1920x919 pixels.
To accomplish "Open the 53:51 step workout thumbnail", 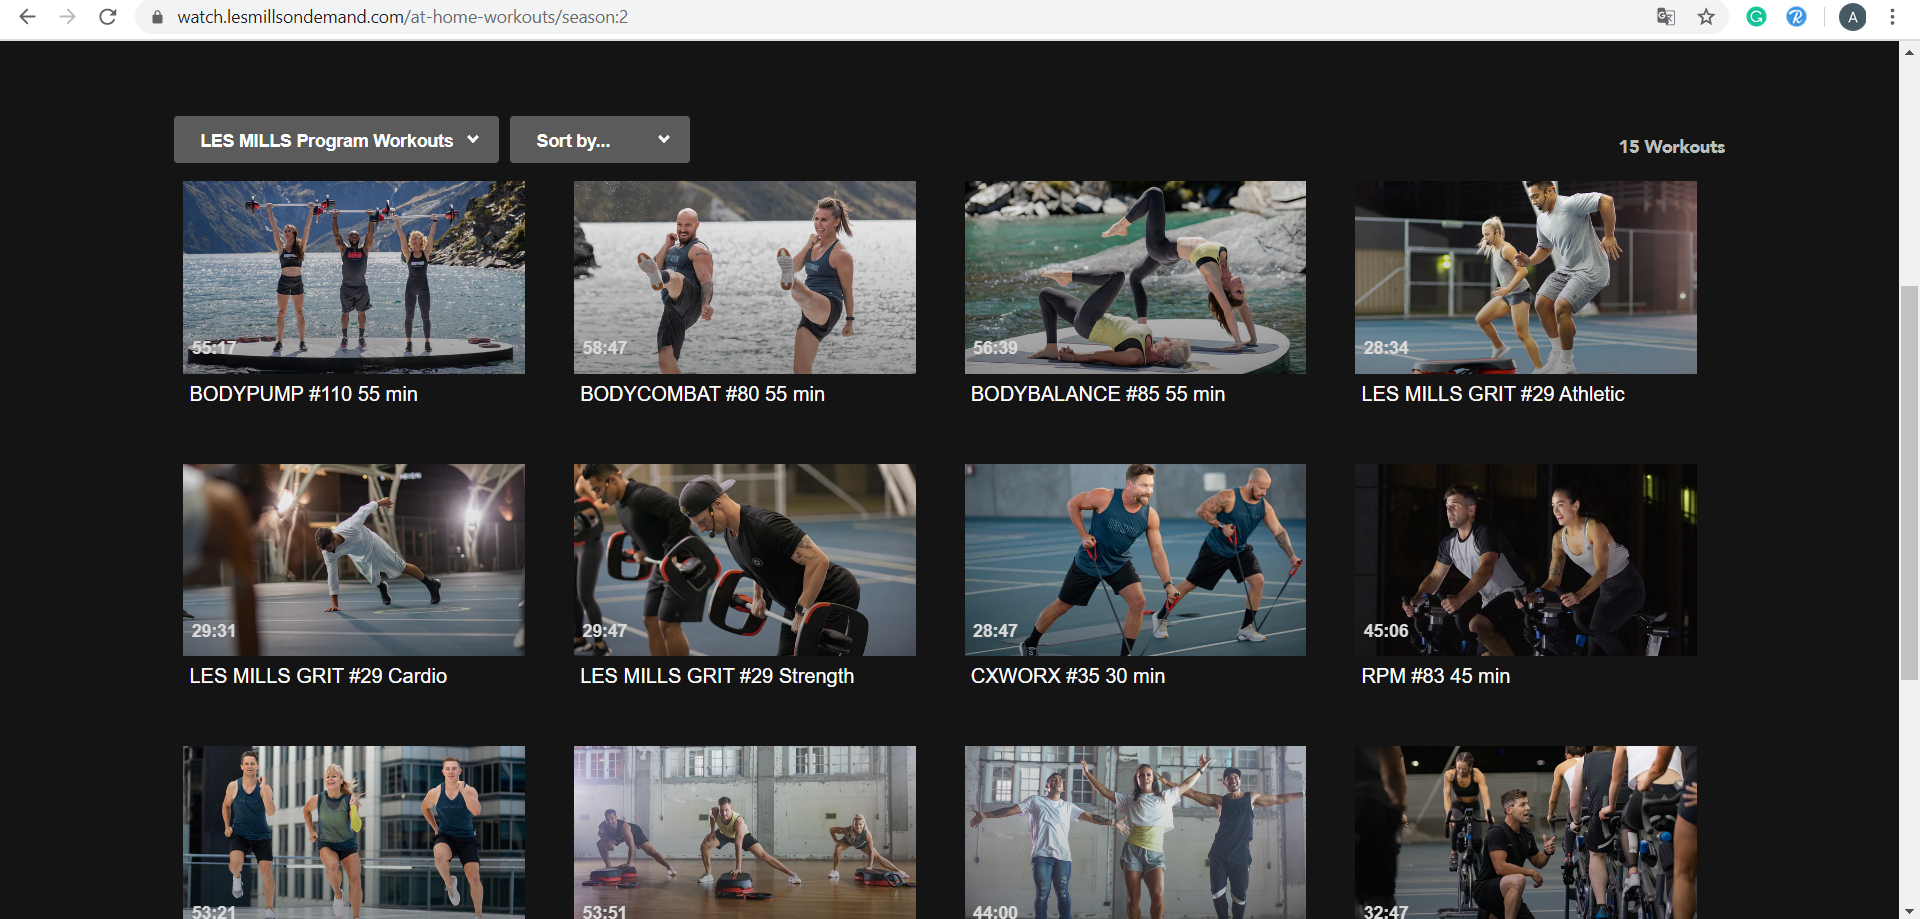I will pyautogui.click(x=745, y=832).
